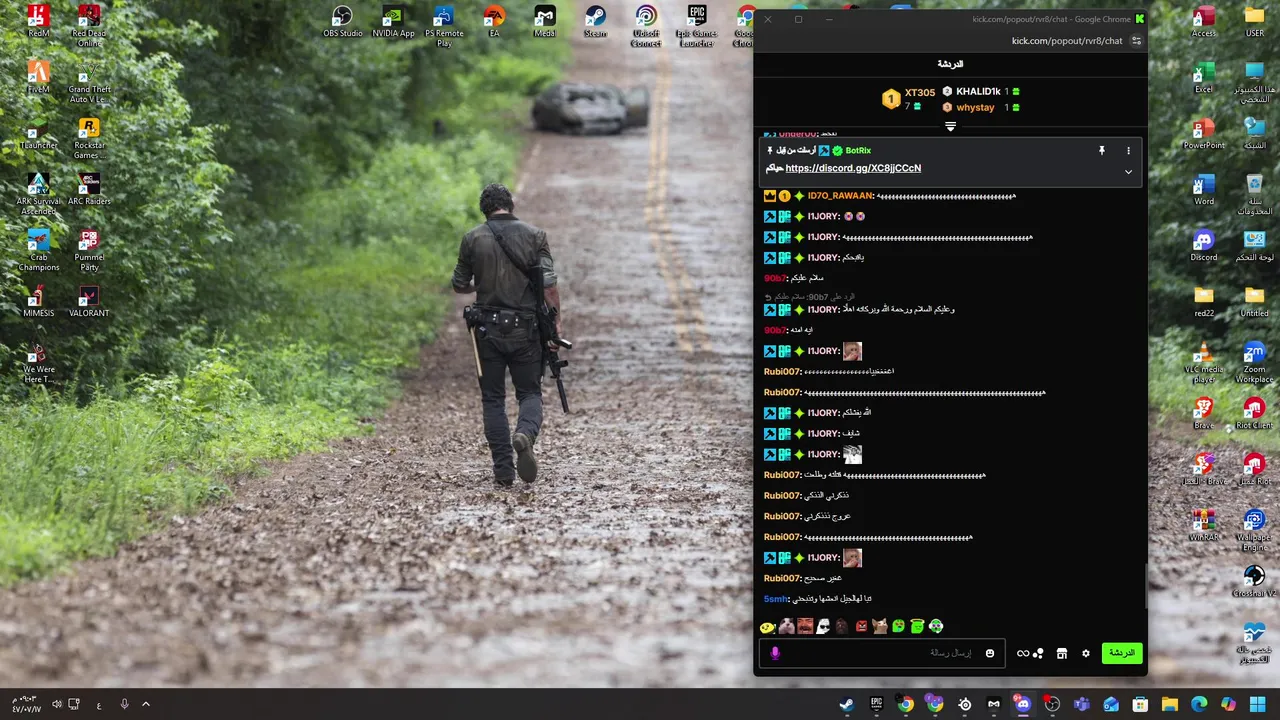
Task: Open Crab Champions desktop icon
Action: pyautogui.click(x=38, y=250)
